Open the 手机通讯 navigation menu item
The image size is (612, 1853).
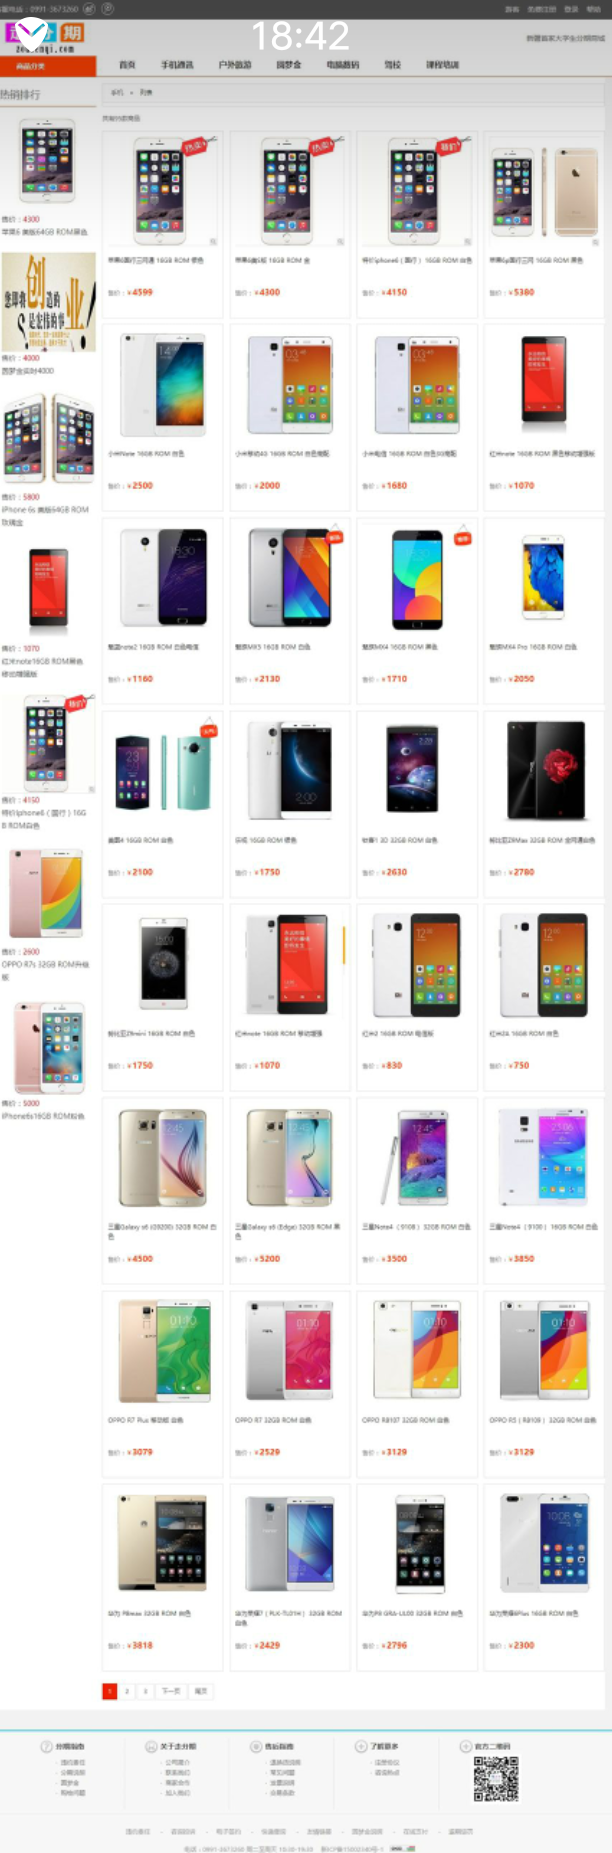click(x=177, y=65)
